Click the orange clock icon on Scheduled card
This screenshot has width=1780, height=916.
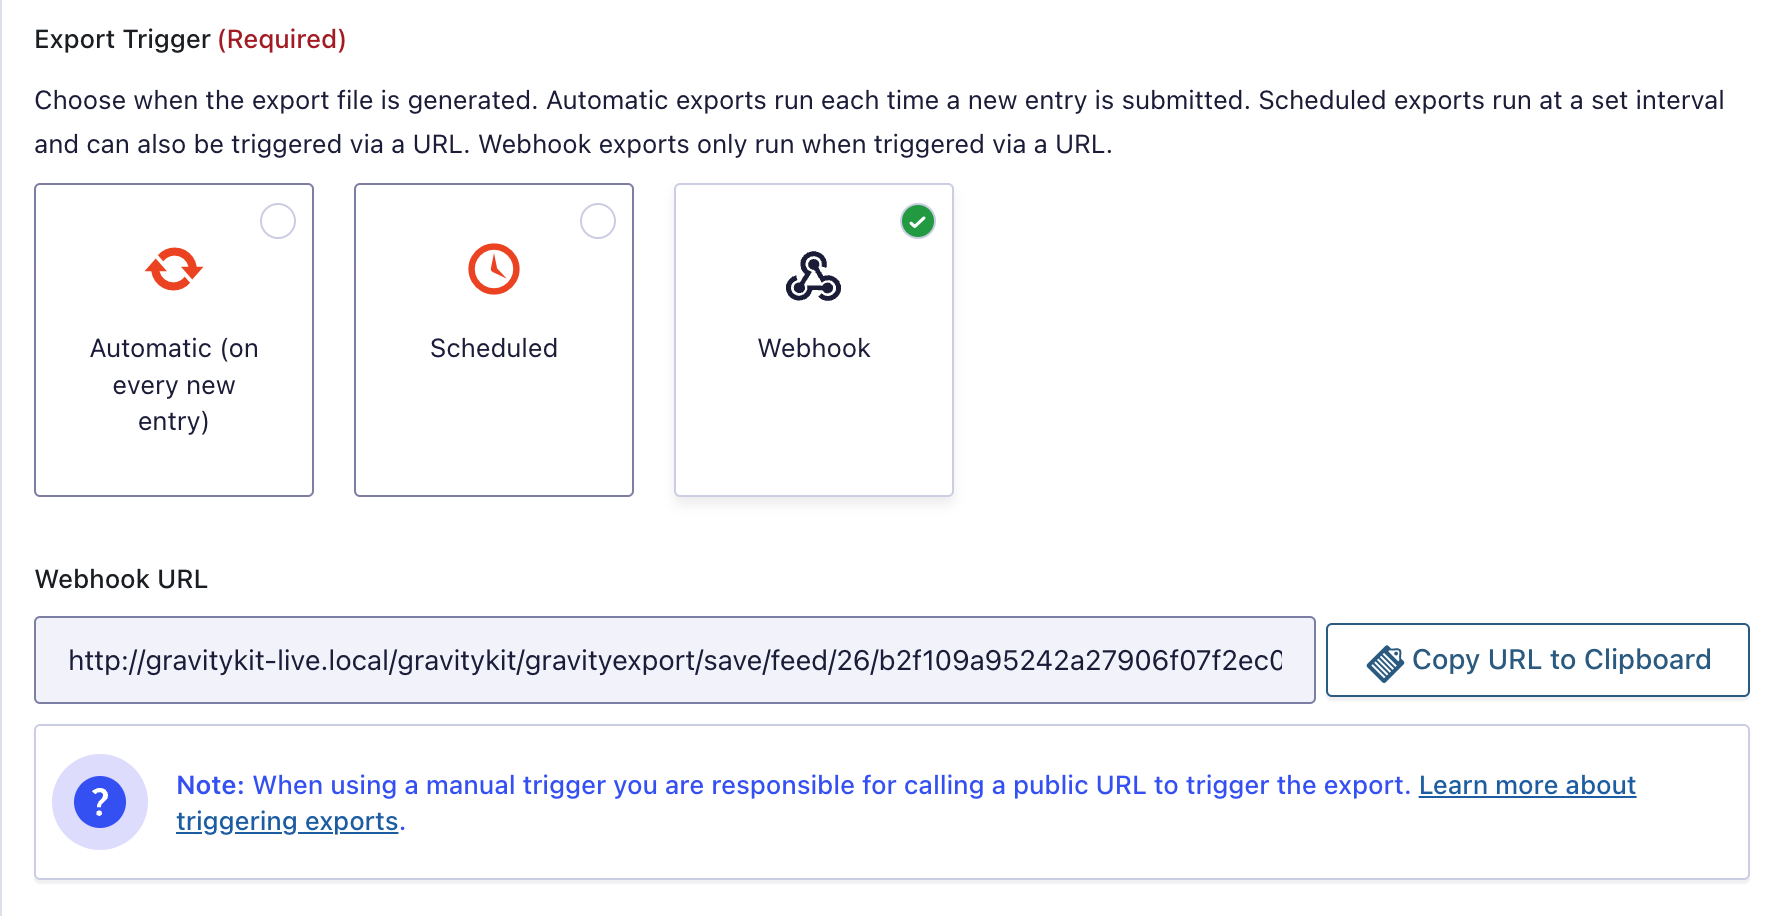coord(493,268)
